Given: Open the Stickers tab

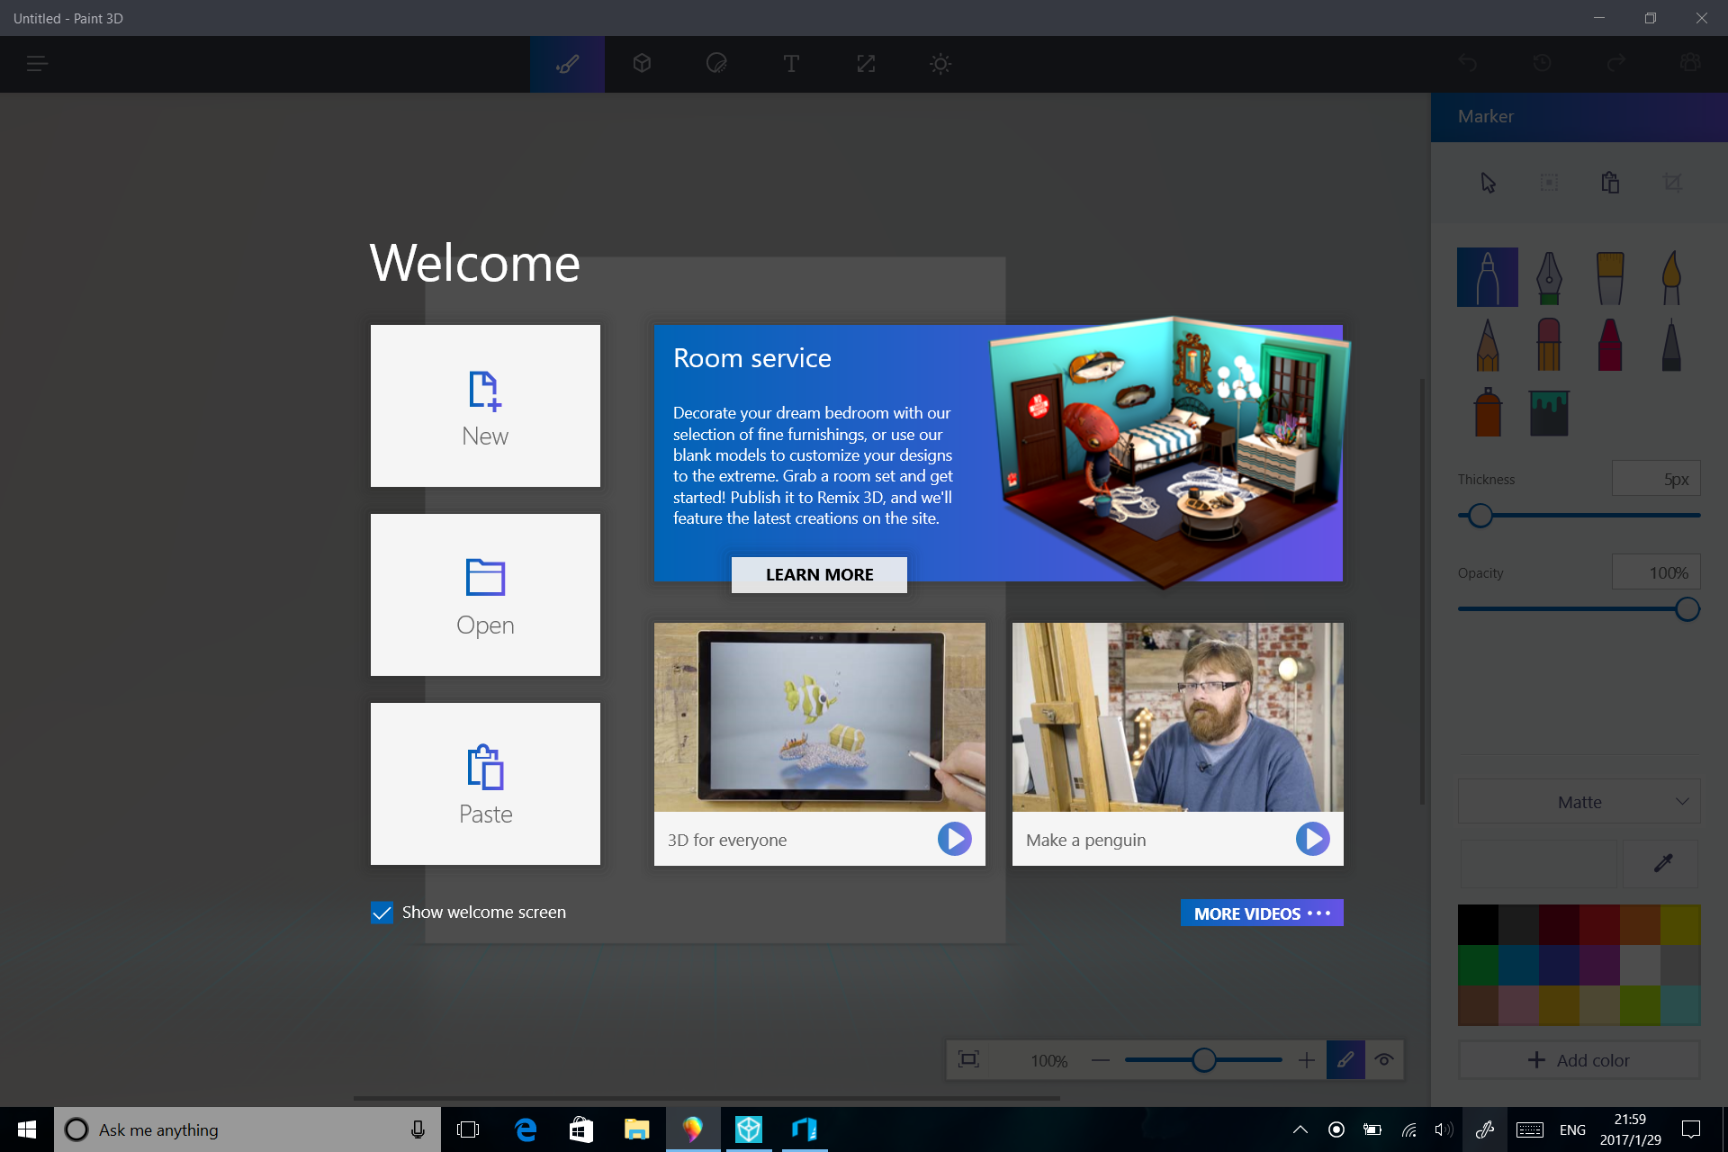Looking at the screenshot, I should click(x=716, y=64).
